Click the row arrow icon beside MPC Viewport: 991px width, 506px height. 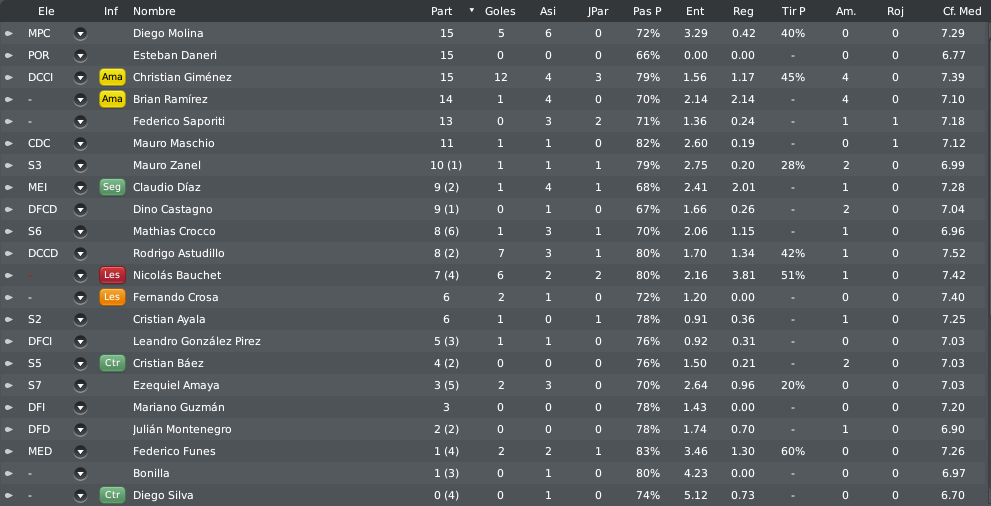point(9,33)
